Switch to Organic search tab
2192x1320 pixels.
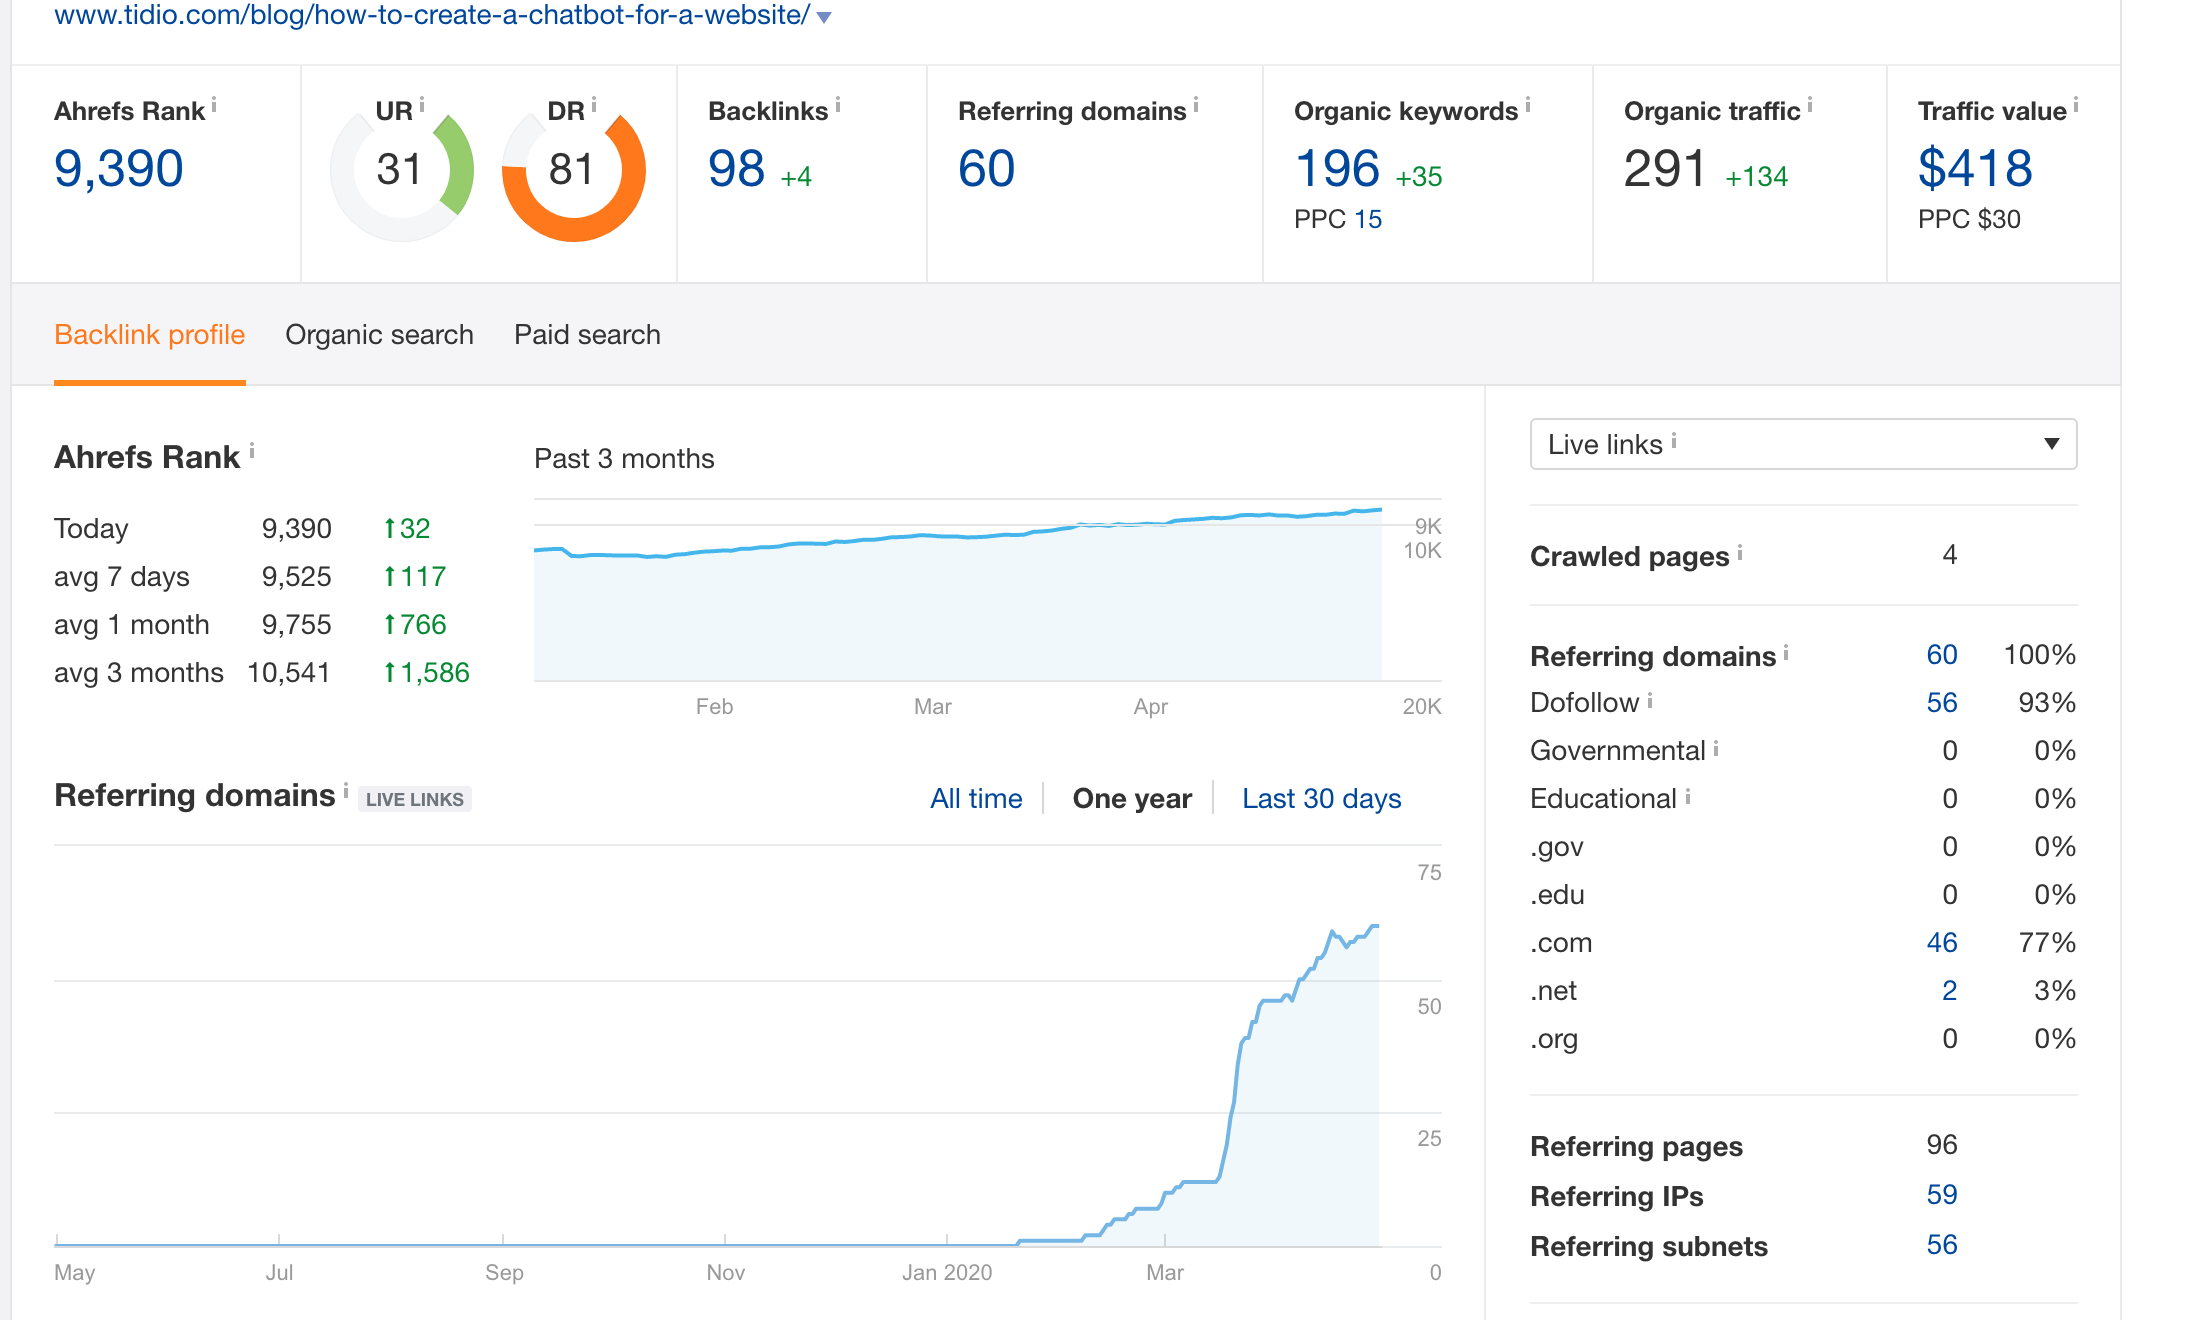pyautogui.click(x=379, y=335)
